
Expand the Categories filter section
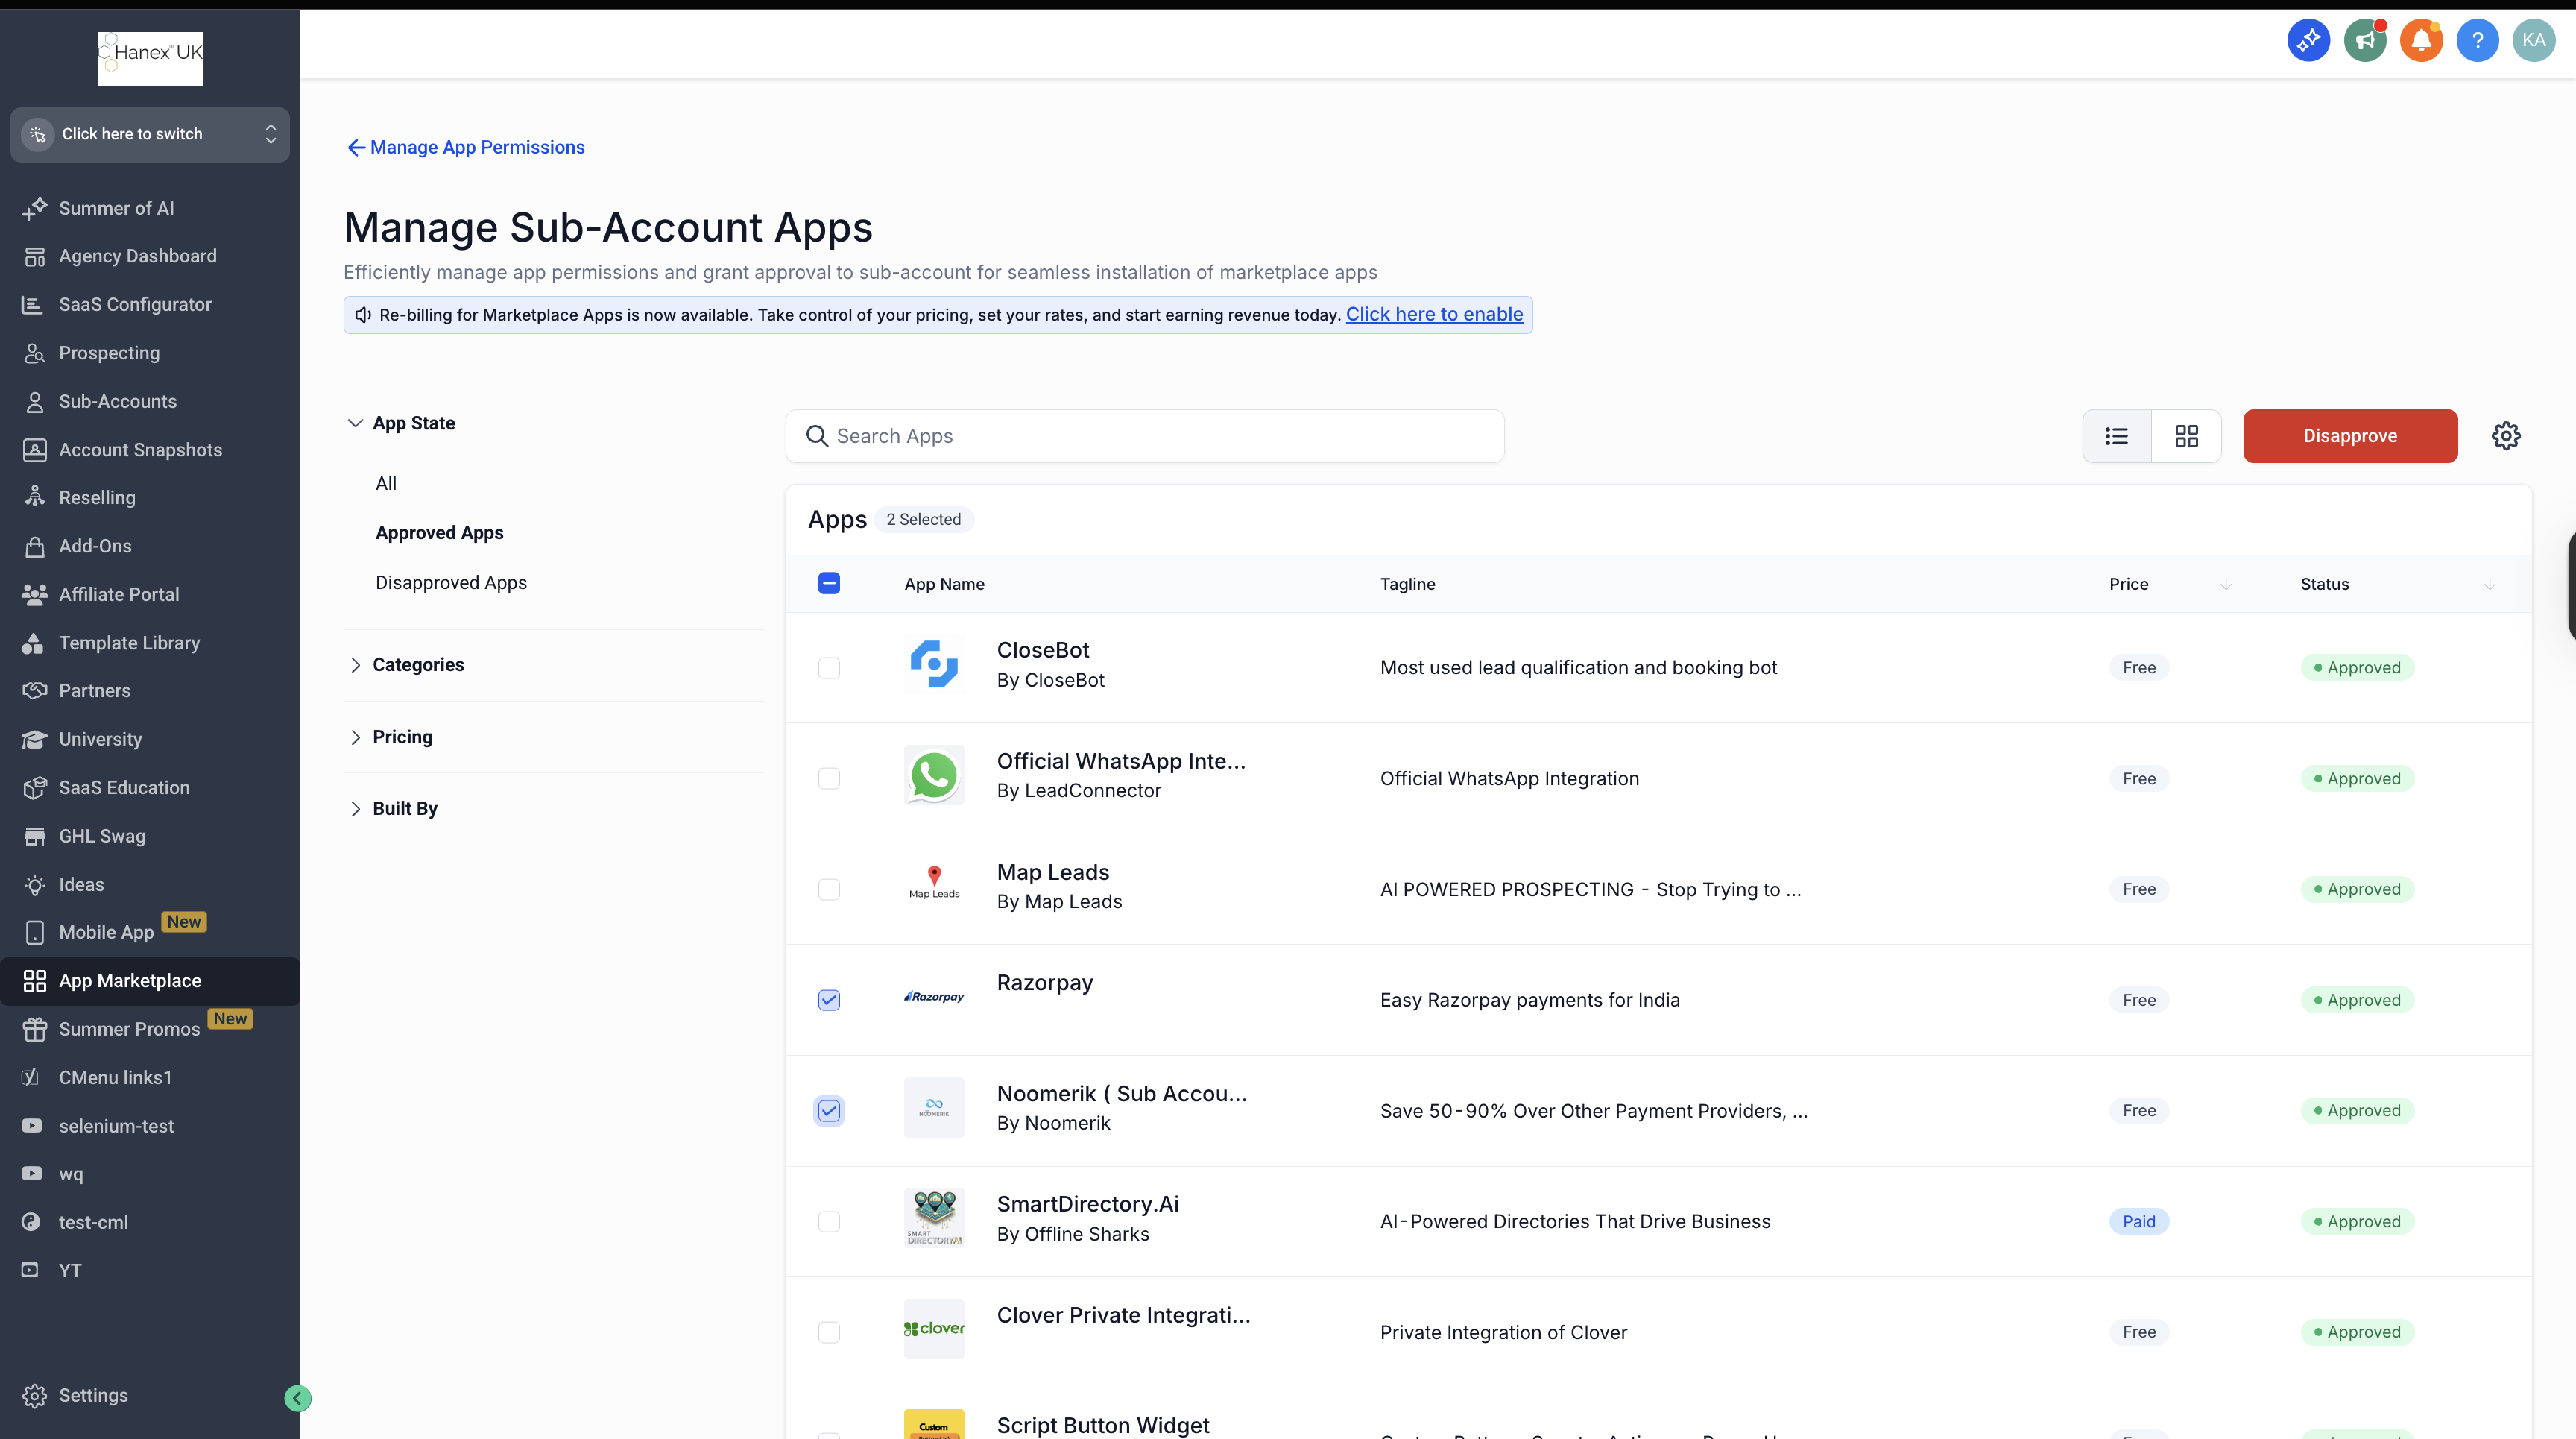[x=417, y=665]
